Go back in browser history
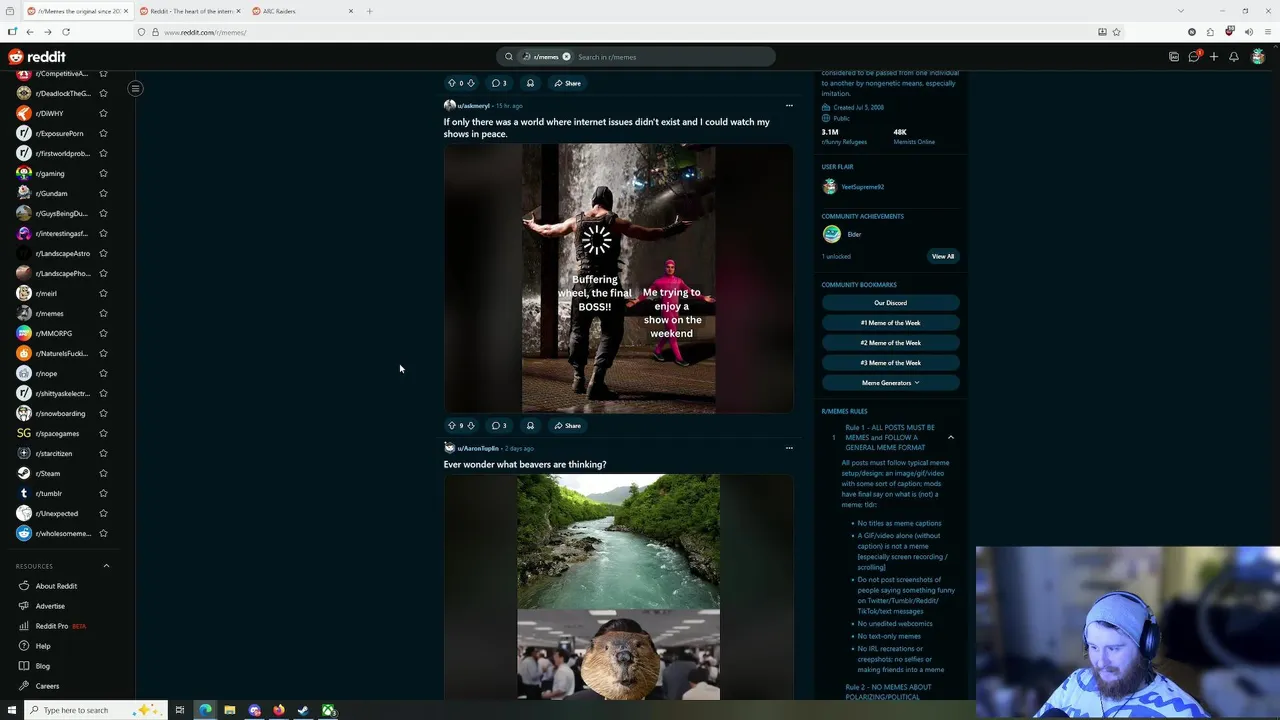This screenshot has height=720, width=1280. 30,32
